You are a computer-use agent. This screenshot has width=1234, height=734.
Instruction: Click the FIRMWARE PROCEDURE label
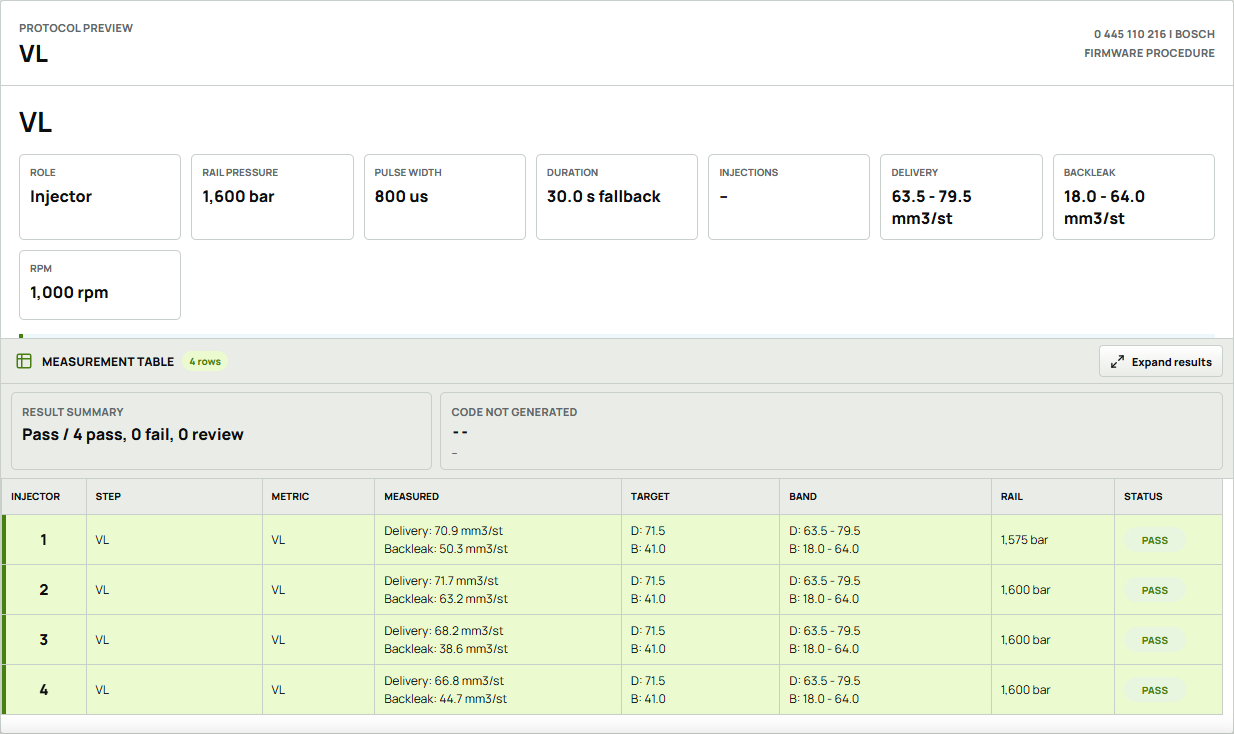coord(1150,53)
